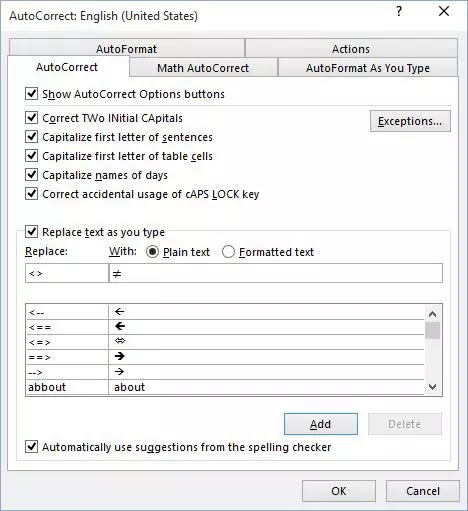Click the list scrollbar up arrow
468x511 pixels.
(432, 314)
